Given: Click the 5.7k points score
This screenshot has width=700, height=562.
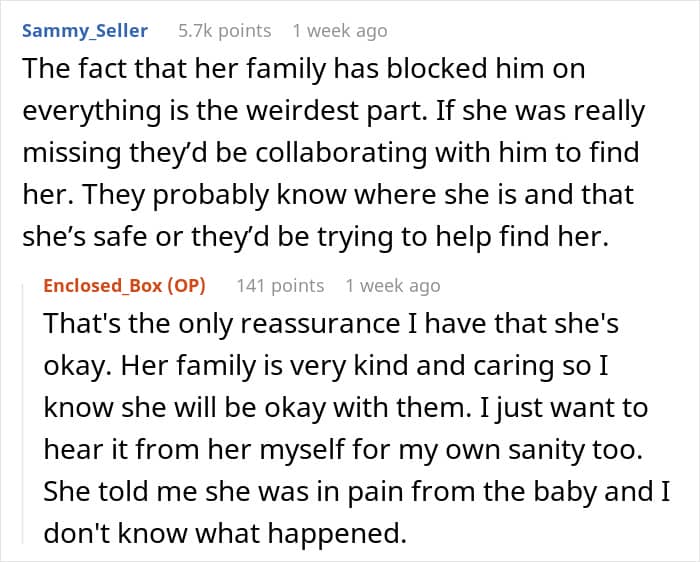Looking at the screenshot, I should pos(225,31).
